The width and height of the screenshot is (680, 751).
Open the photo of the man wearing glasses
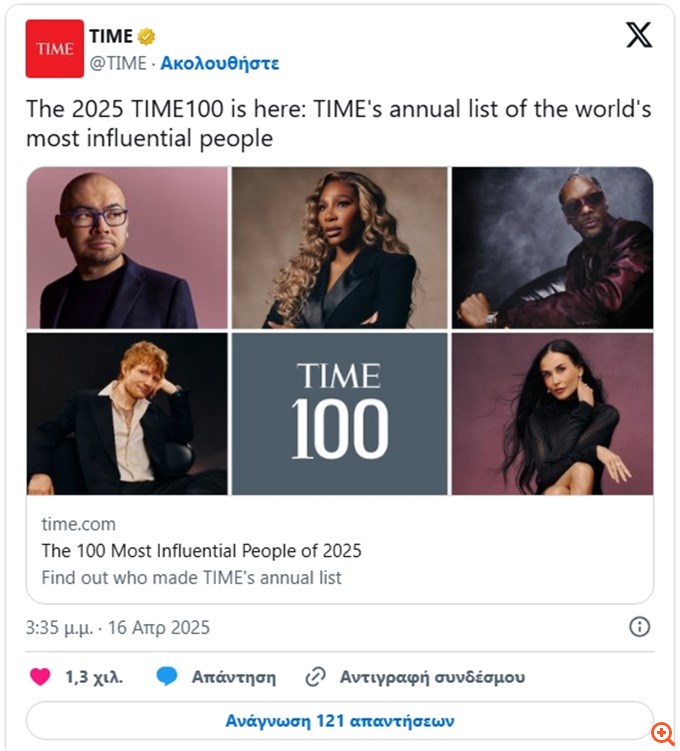click(127, 248)
